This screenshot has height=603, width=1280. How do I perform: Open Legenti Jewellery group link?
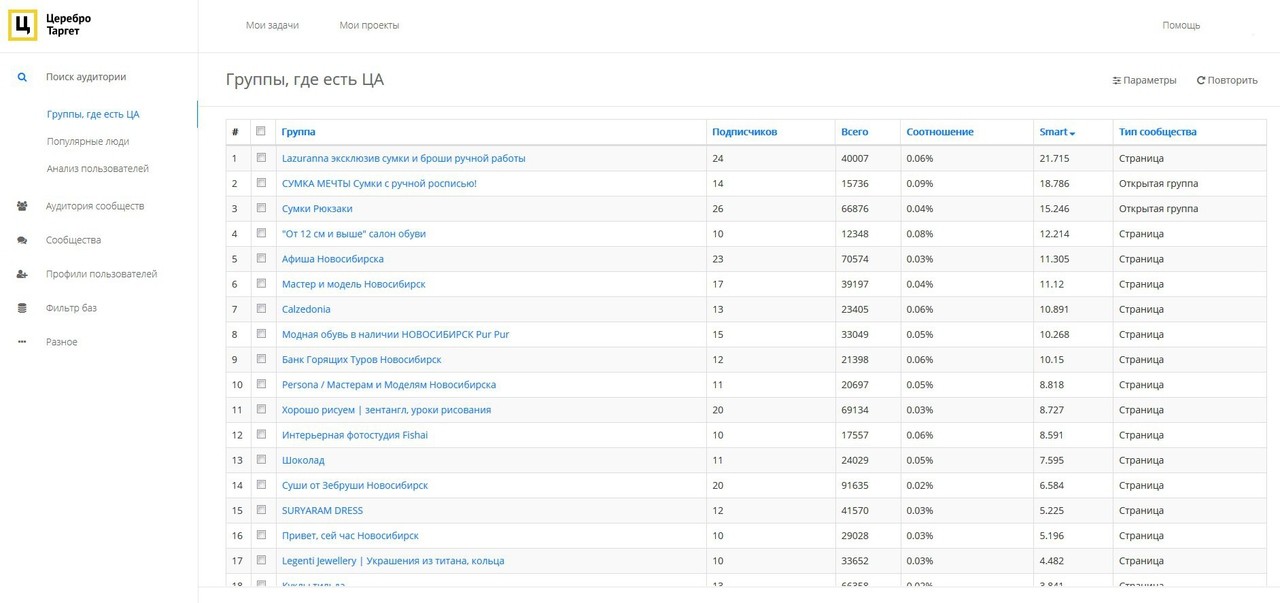(393, 561)
